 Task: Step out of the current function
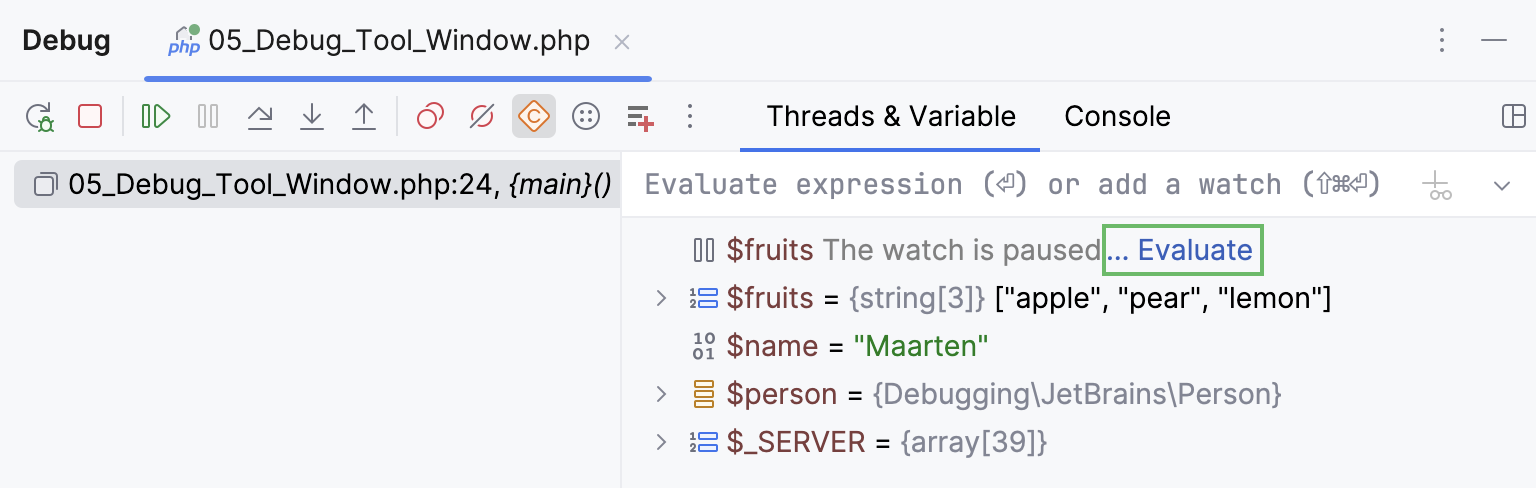pos(364,117)
